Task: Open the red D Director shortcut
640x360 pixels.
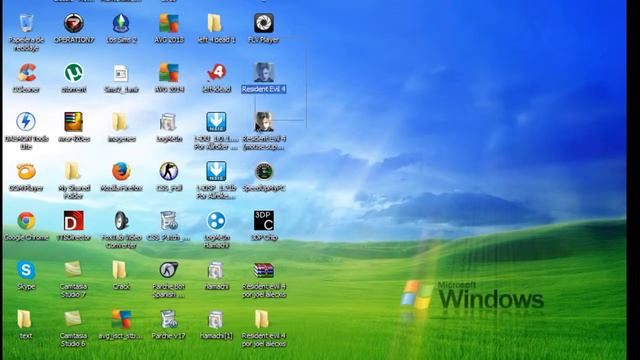Action: click(74, 221)
